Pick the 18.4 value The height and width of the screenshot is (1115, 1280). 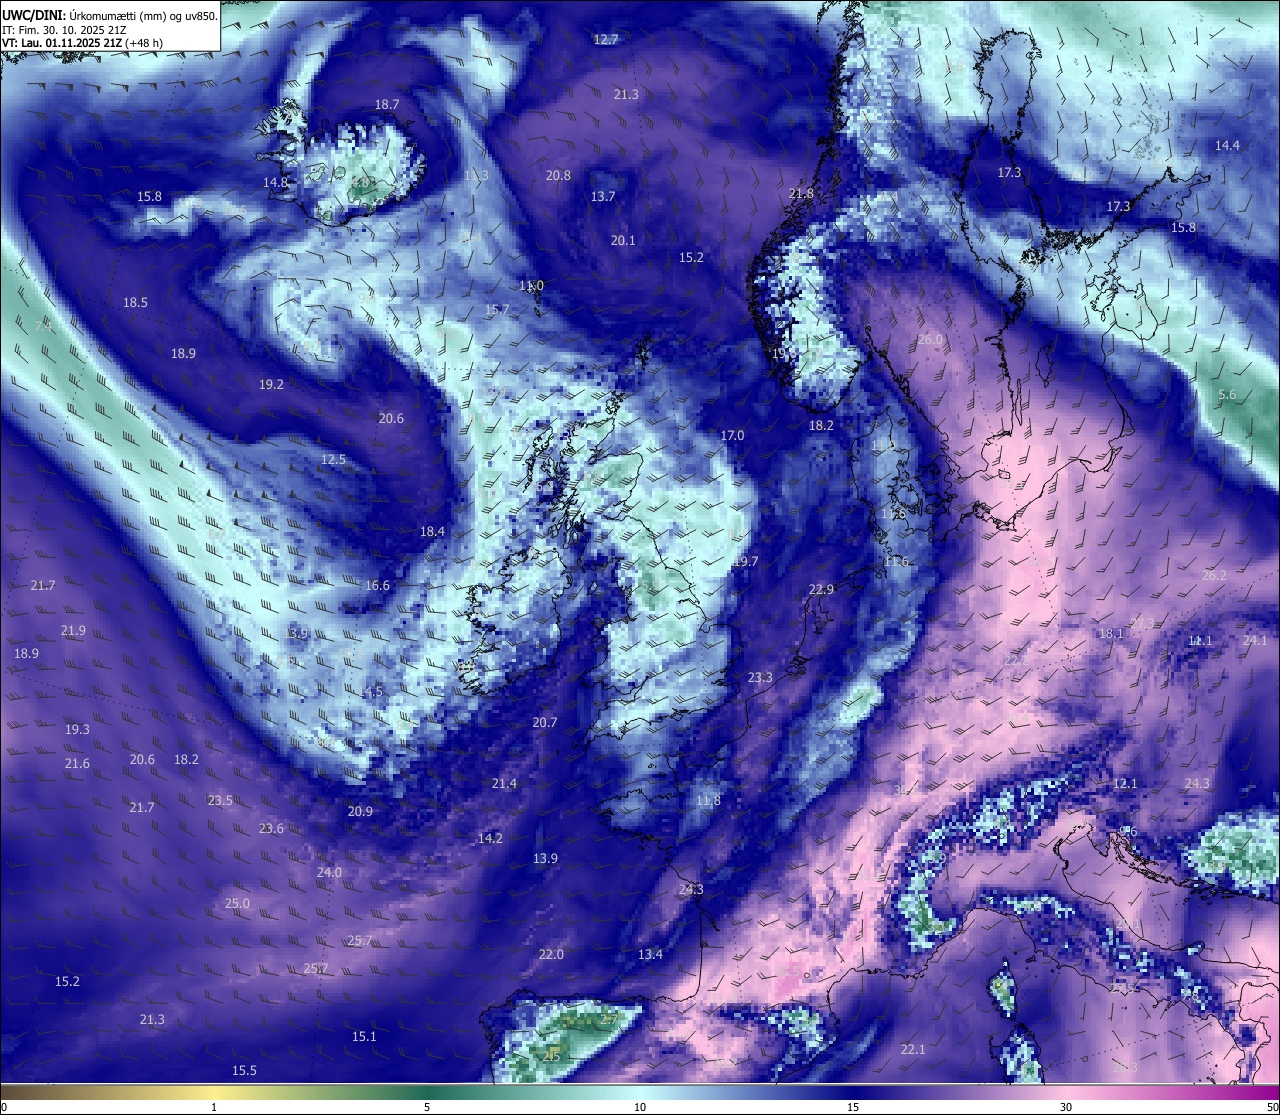[x=432, y=531]
